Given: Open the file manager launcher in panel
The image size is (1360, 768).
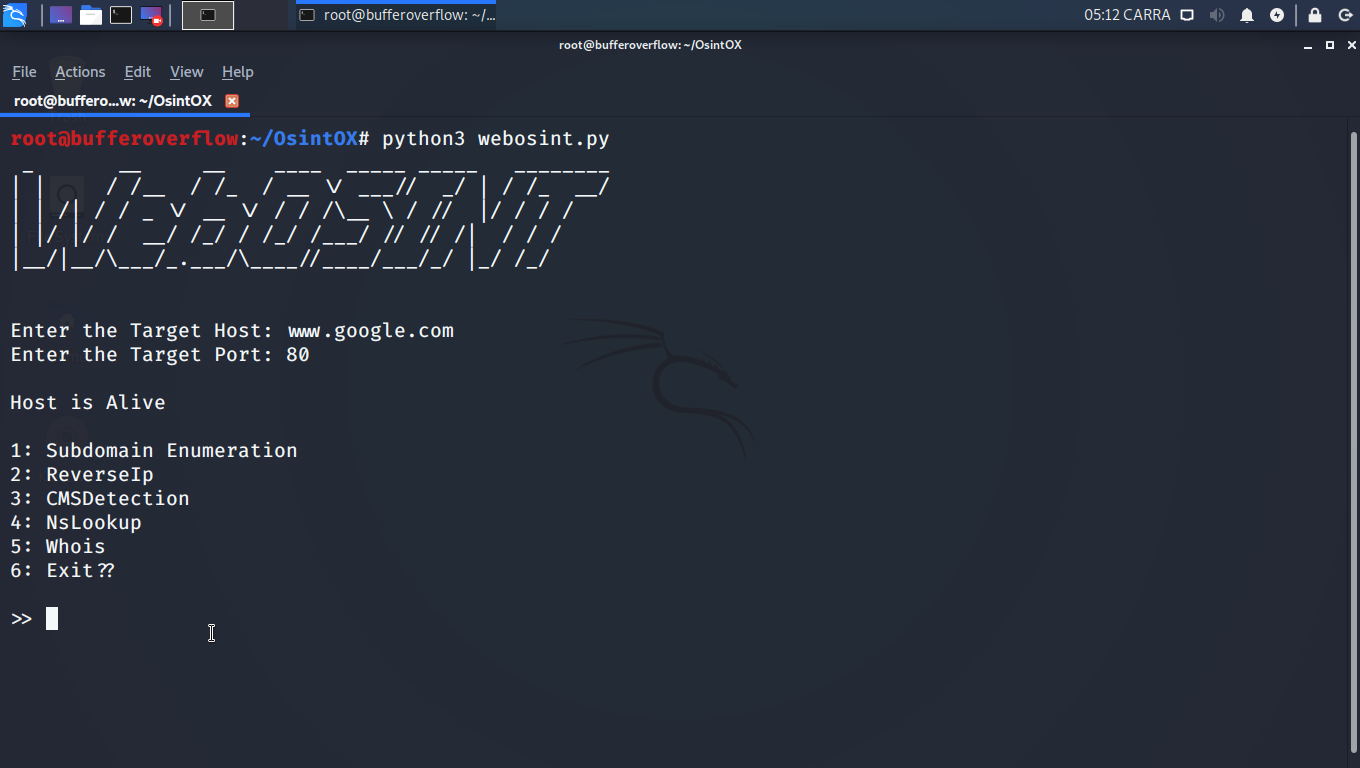Looking at the screenshot, I should point(91,15).
